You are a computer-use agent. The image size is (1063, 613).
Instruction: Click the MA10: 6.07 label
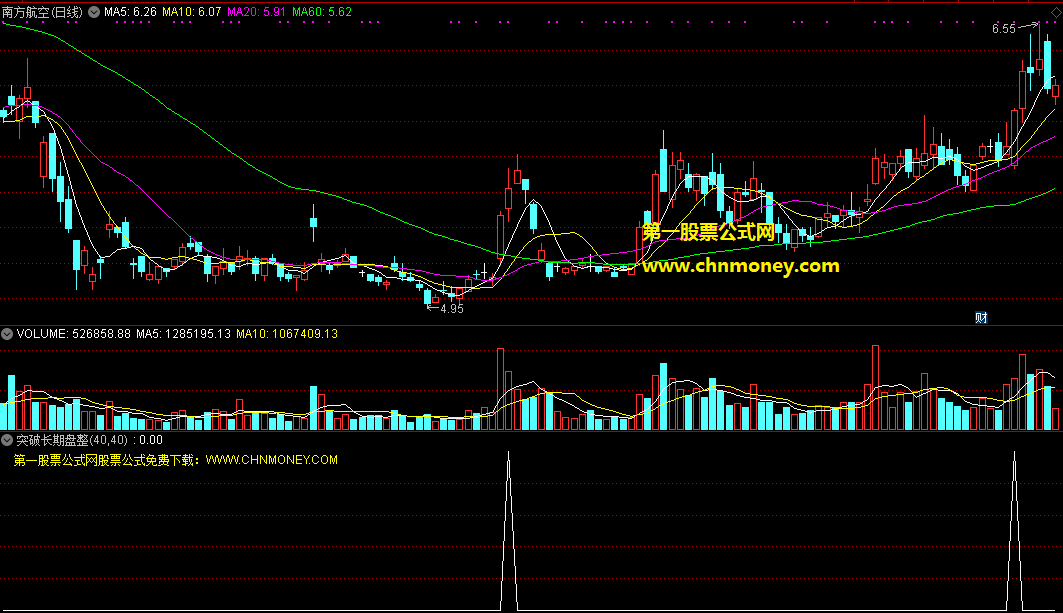tap(192, 12)
